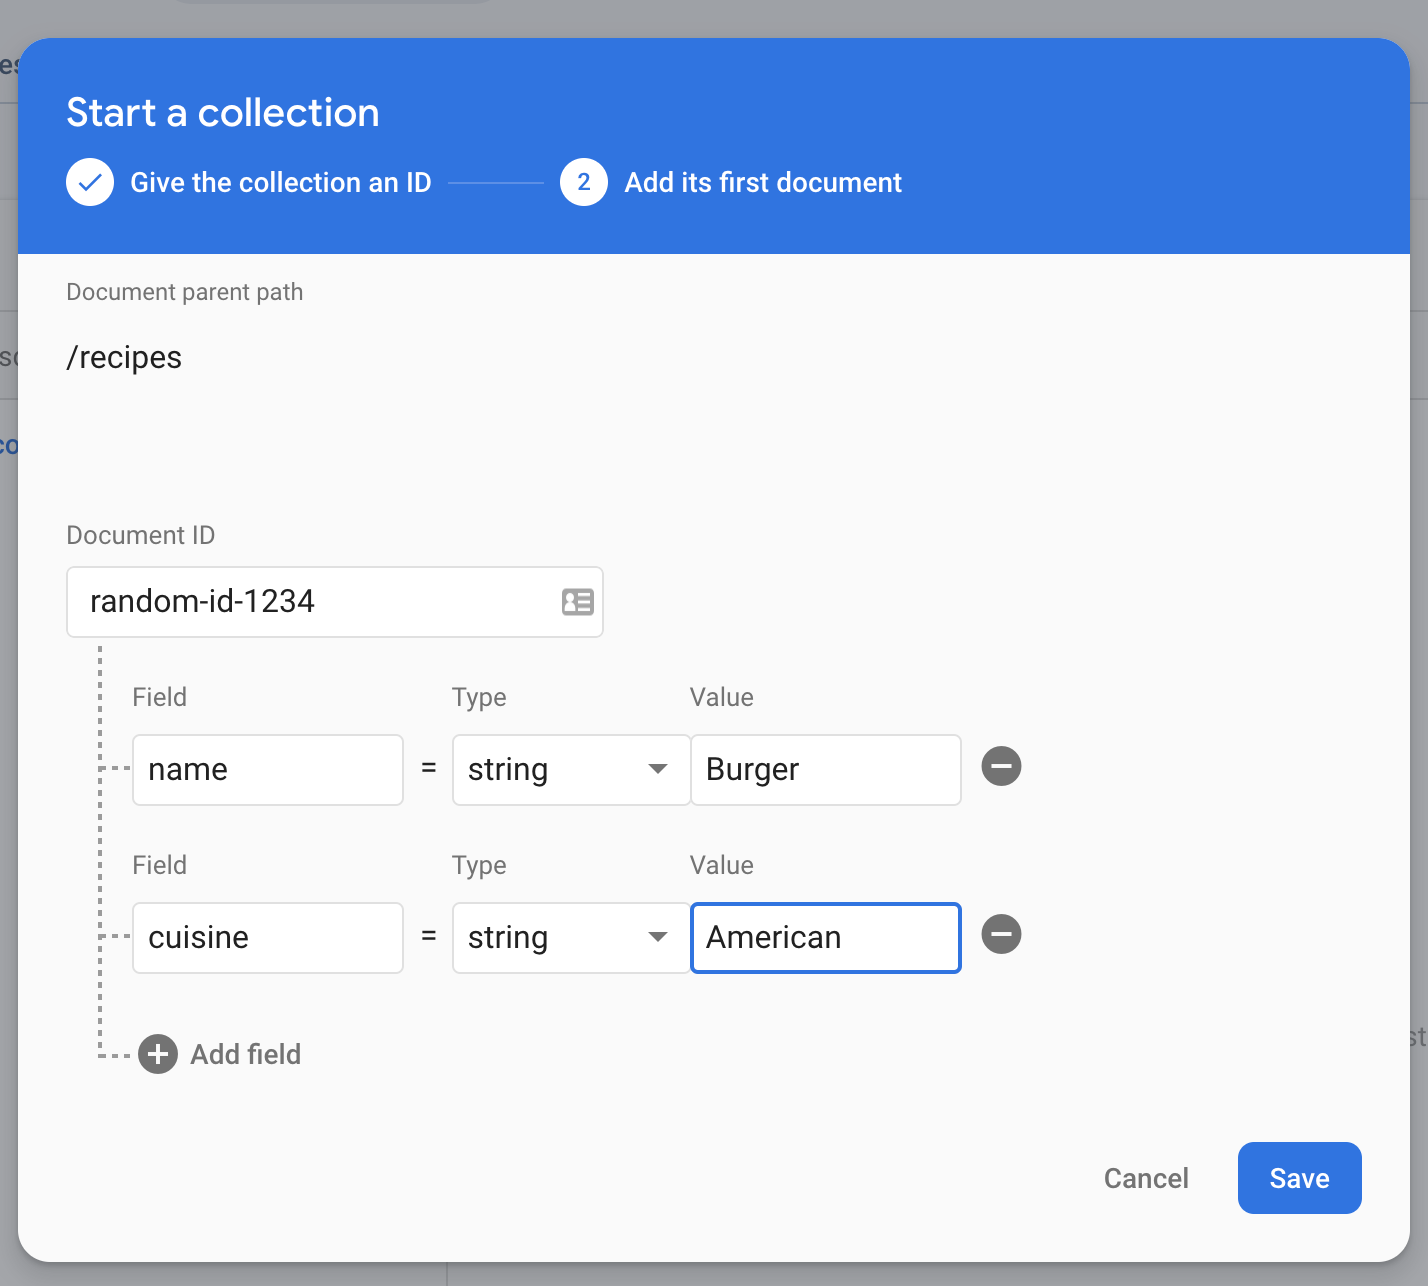Click the Add field label

click(x=245, y=1054)
